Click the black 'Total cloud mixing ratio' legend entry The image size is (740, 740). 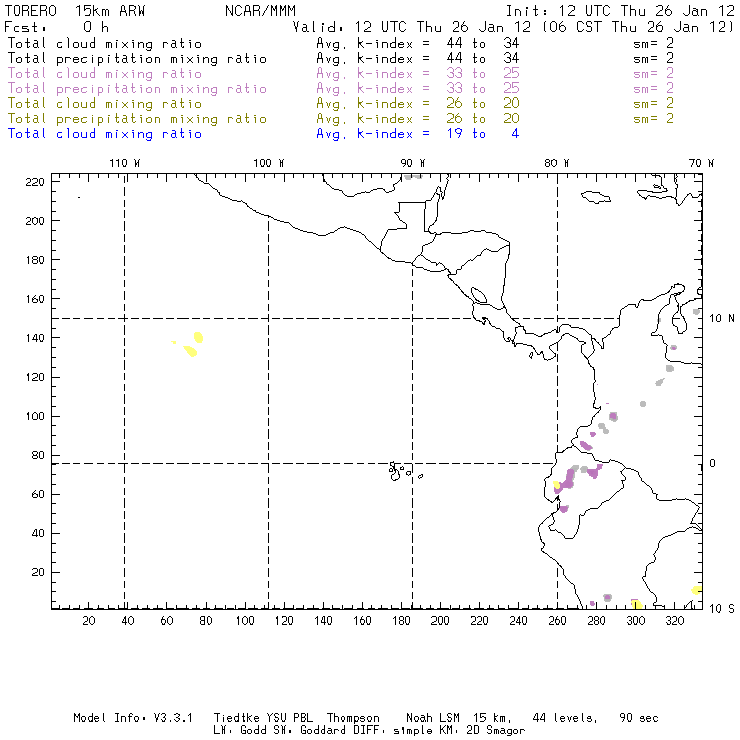(105, 43)
